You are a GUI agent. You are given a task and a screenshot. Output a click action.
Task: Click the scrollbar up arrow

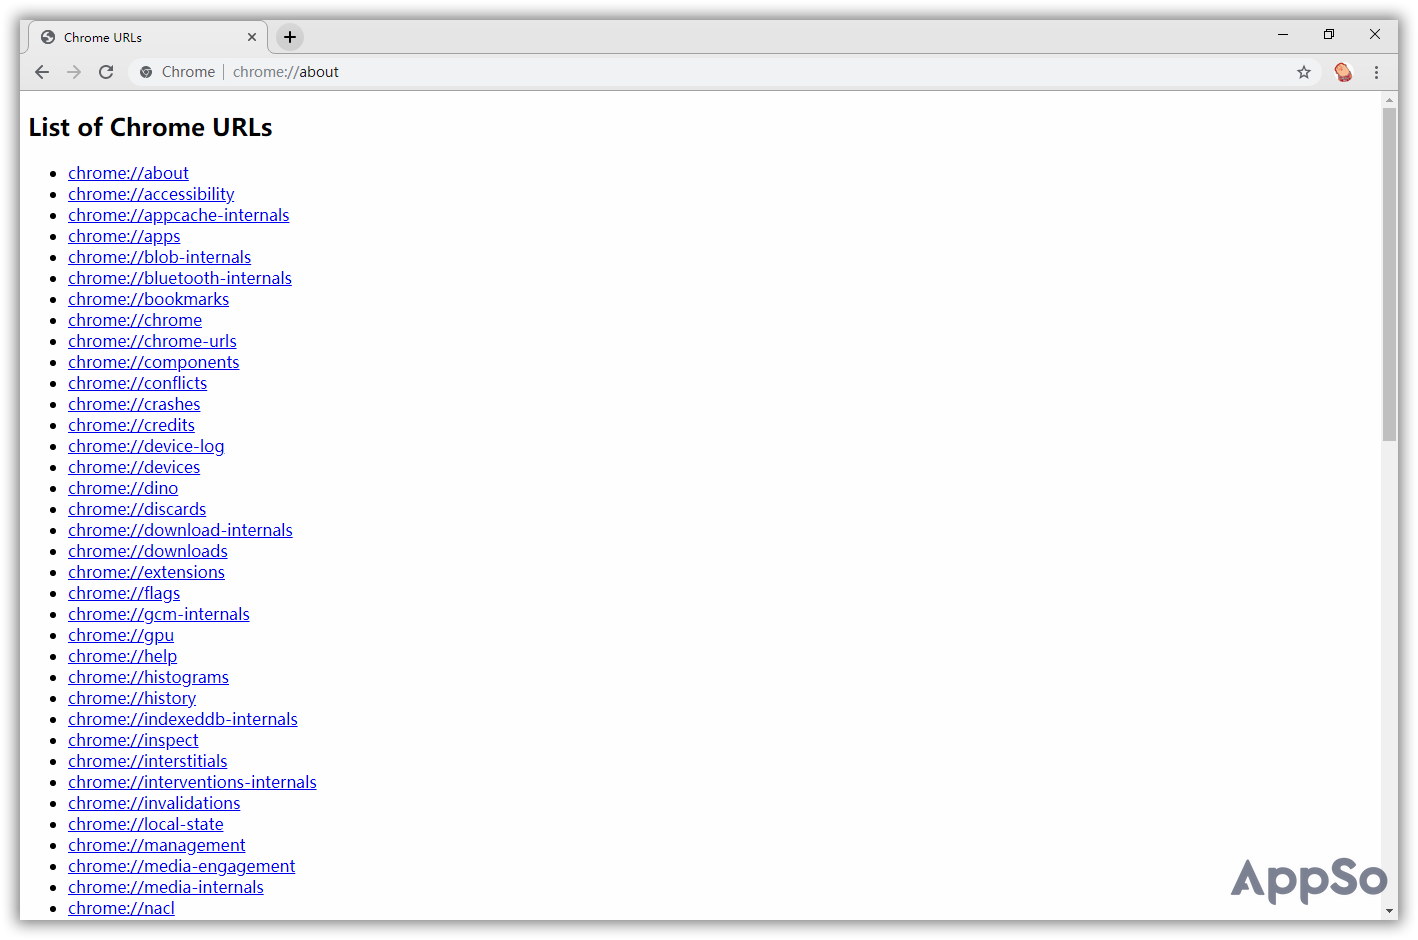(1389, 100)
